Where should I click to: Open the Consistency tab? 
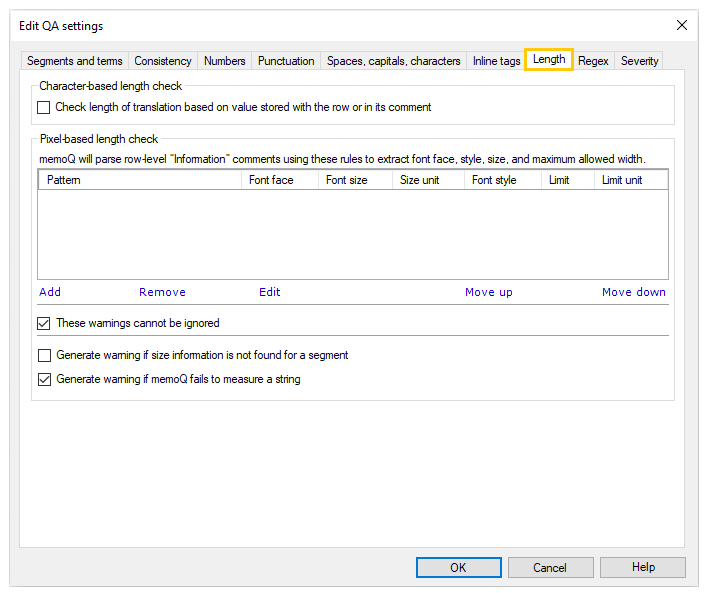click(163, 61)
